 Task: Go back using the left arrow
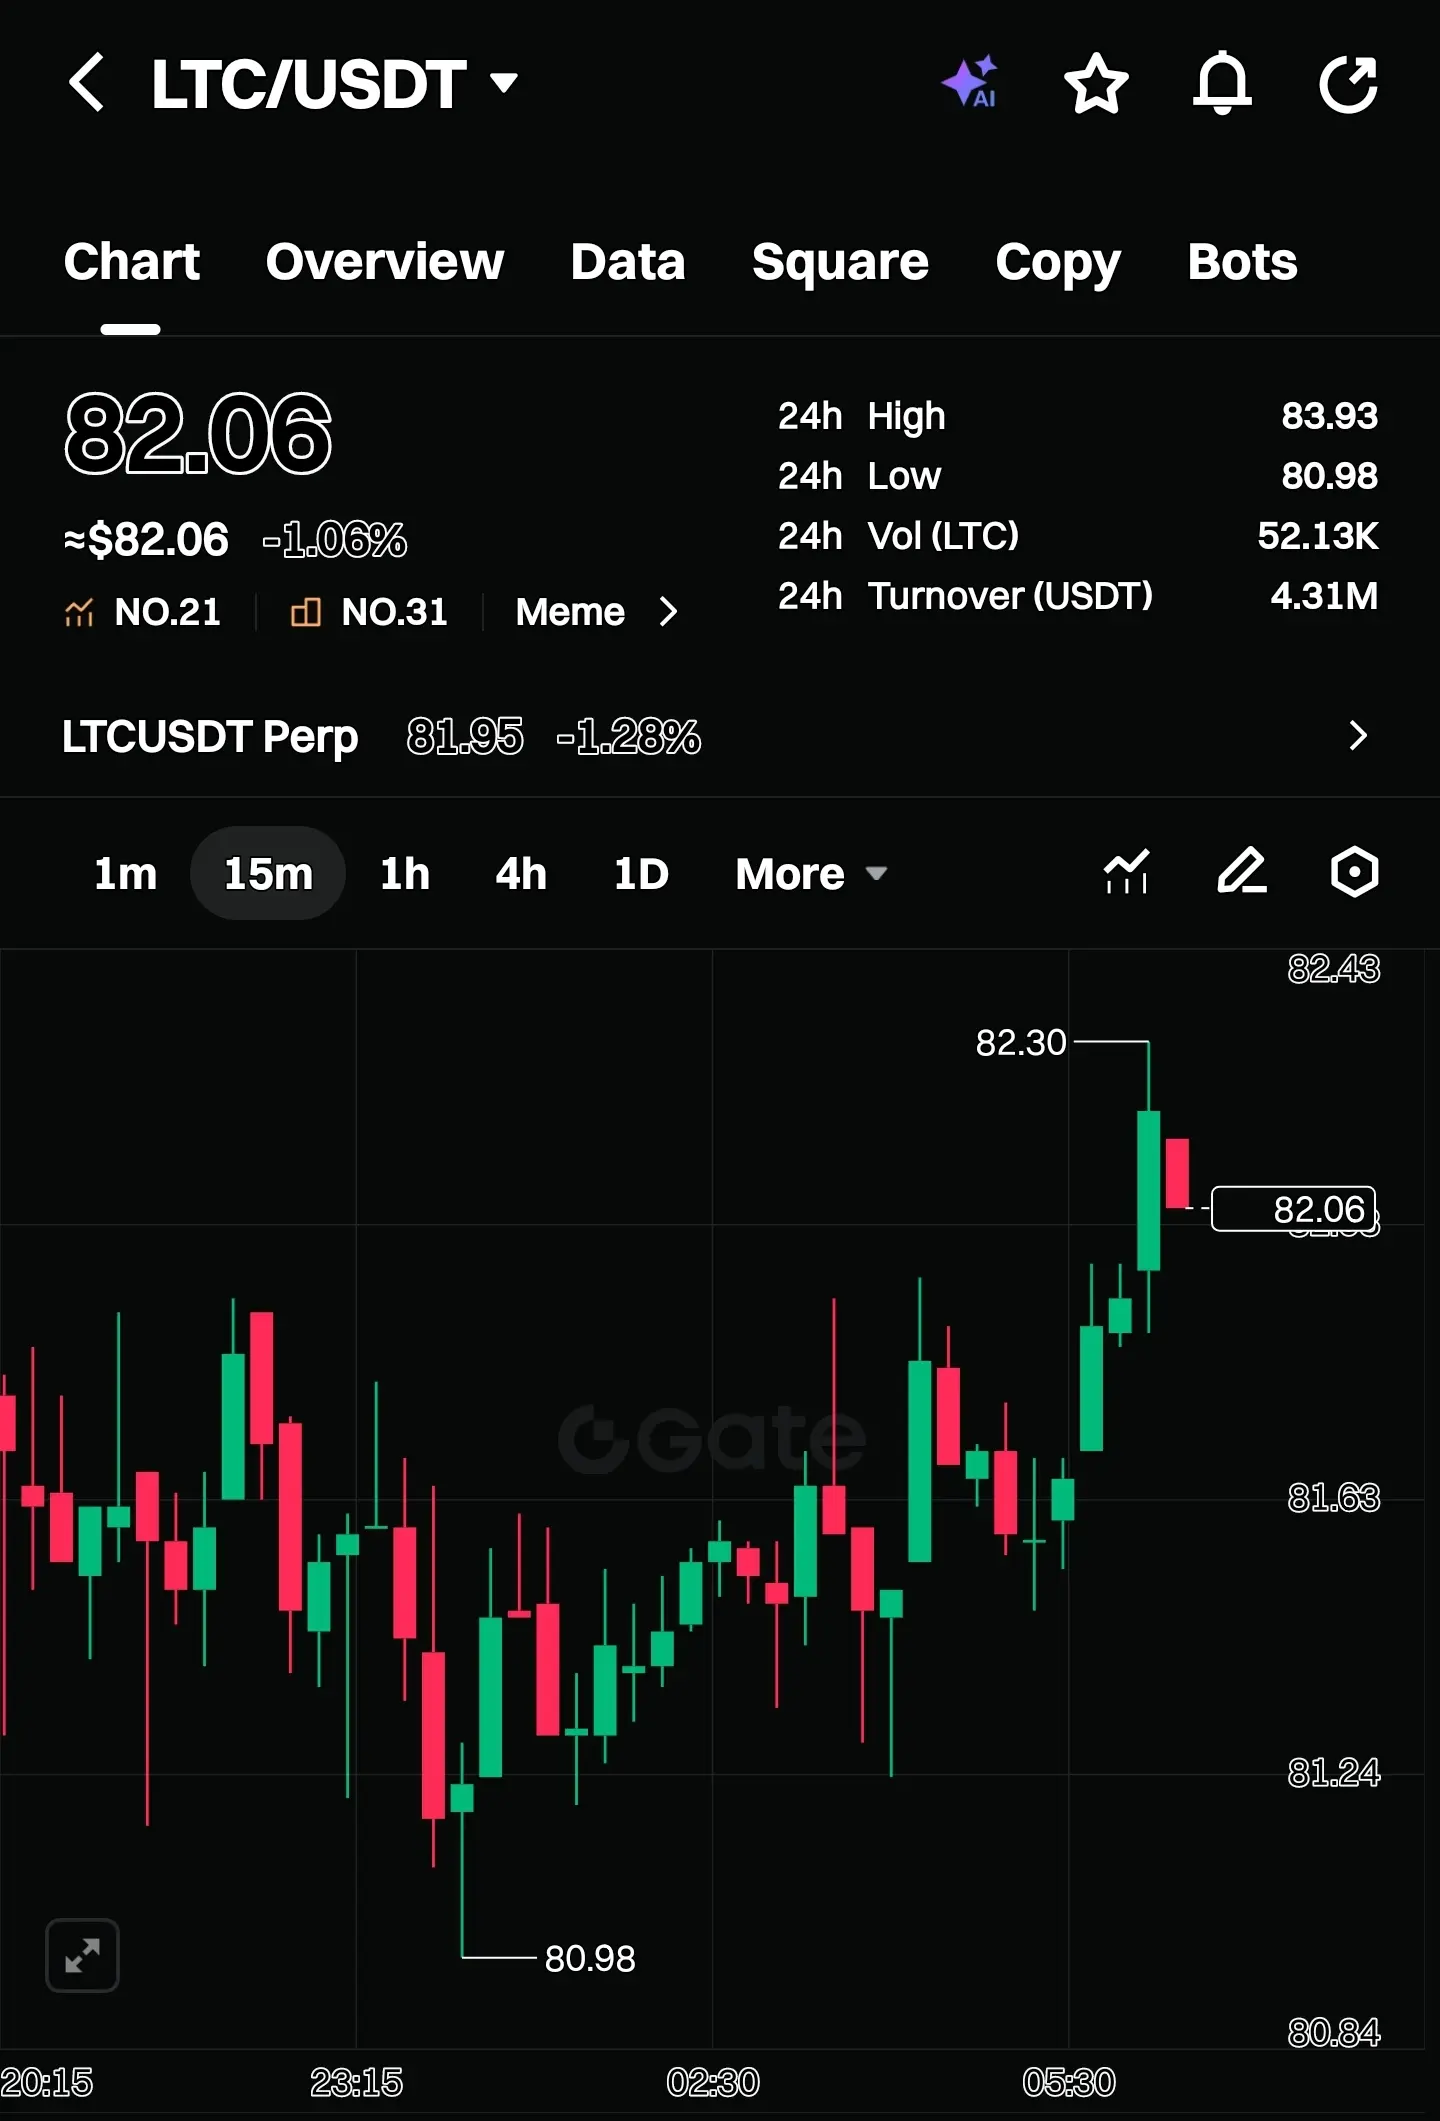[86, 83]
